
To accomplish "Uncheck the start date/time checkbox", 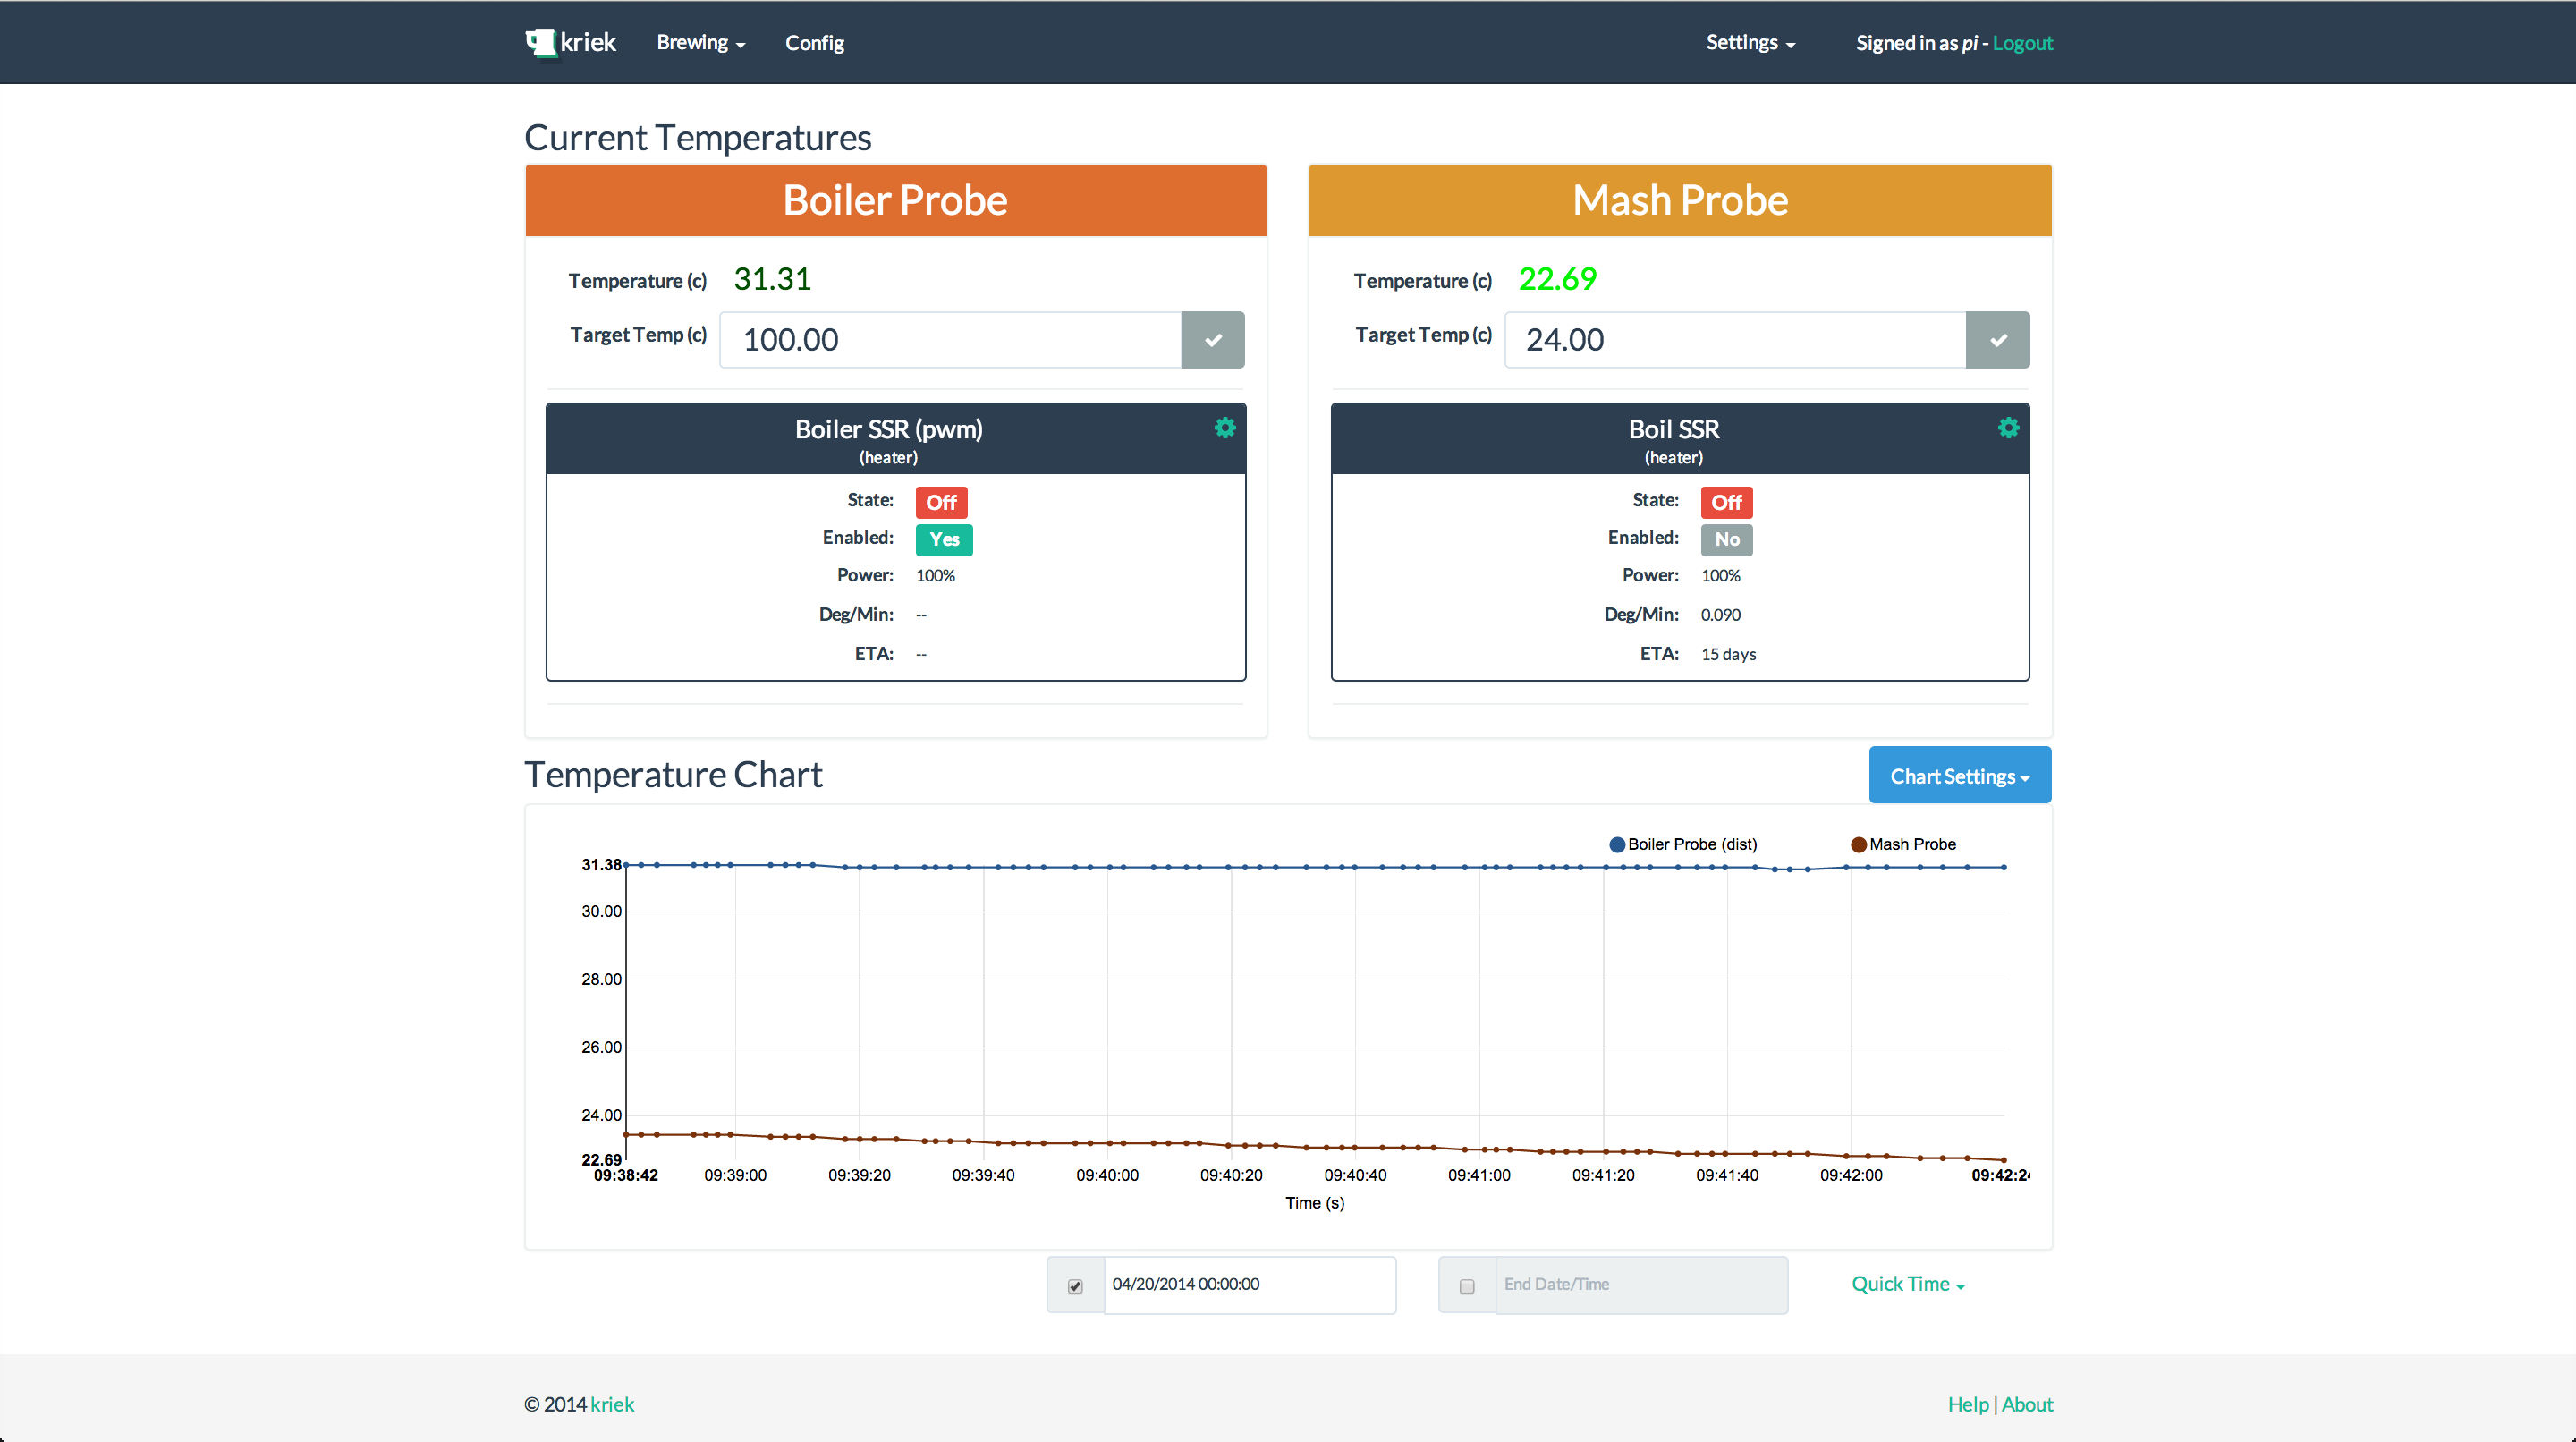I will tap(1075, 1286).
